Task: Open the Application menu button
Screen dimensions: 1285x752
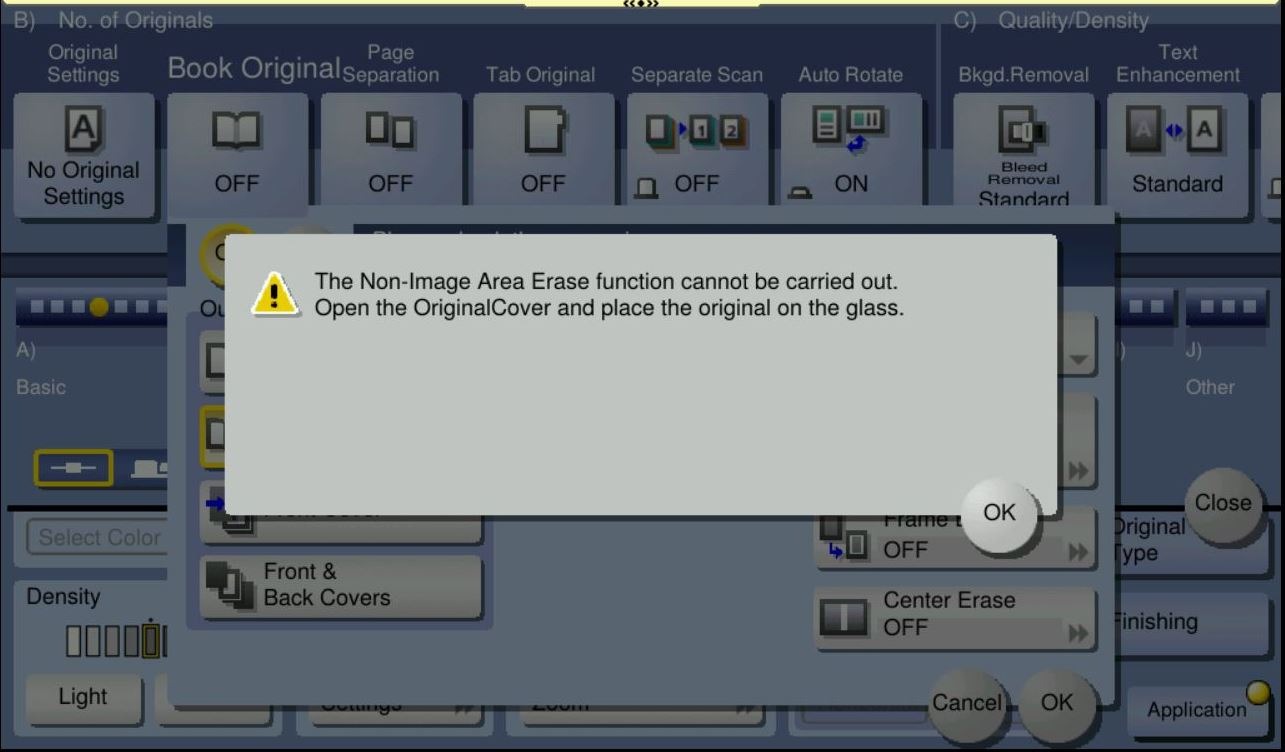Action: (x=1197, y=710)
